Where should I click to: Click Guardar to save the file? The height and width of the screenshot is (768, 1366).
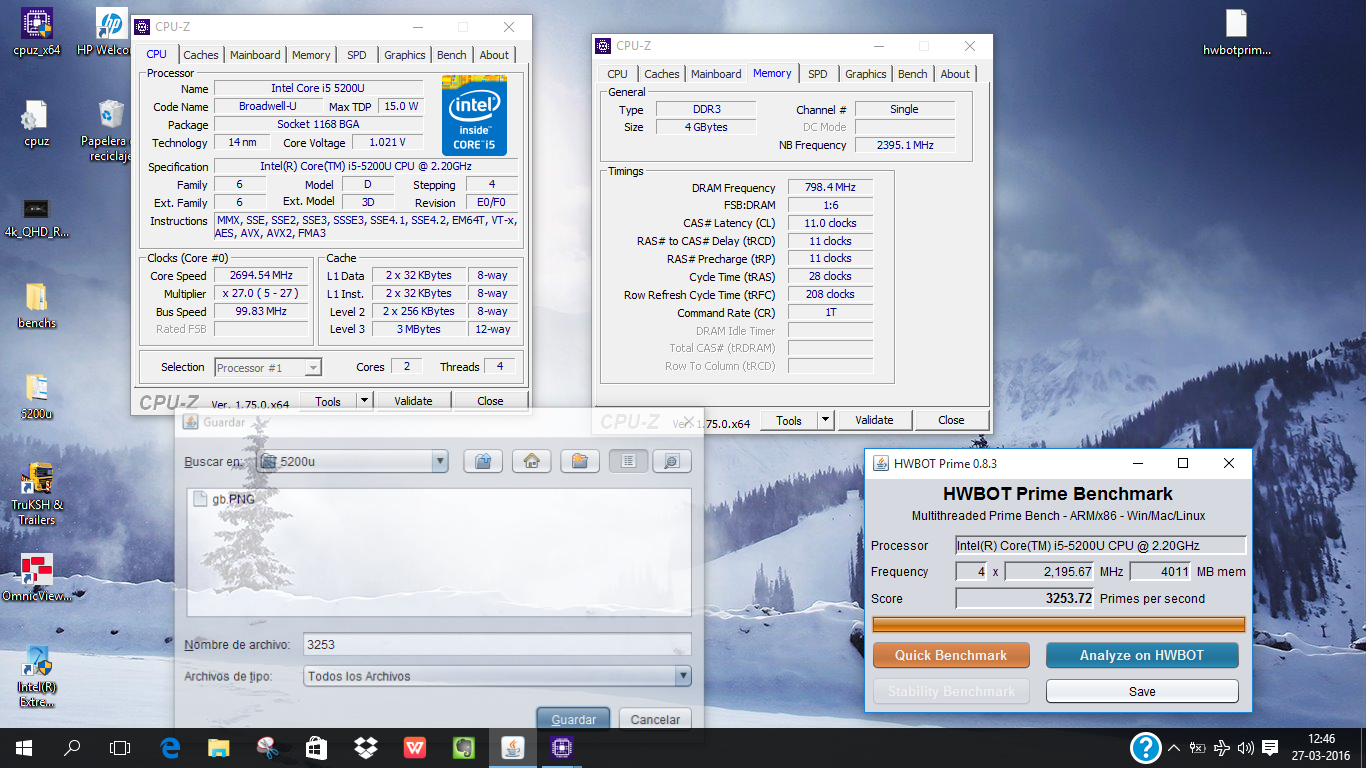(574, 719)
